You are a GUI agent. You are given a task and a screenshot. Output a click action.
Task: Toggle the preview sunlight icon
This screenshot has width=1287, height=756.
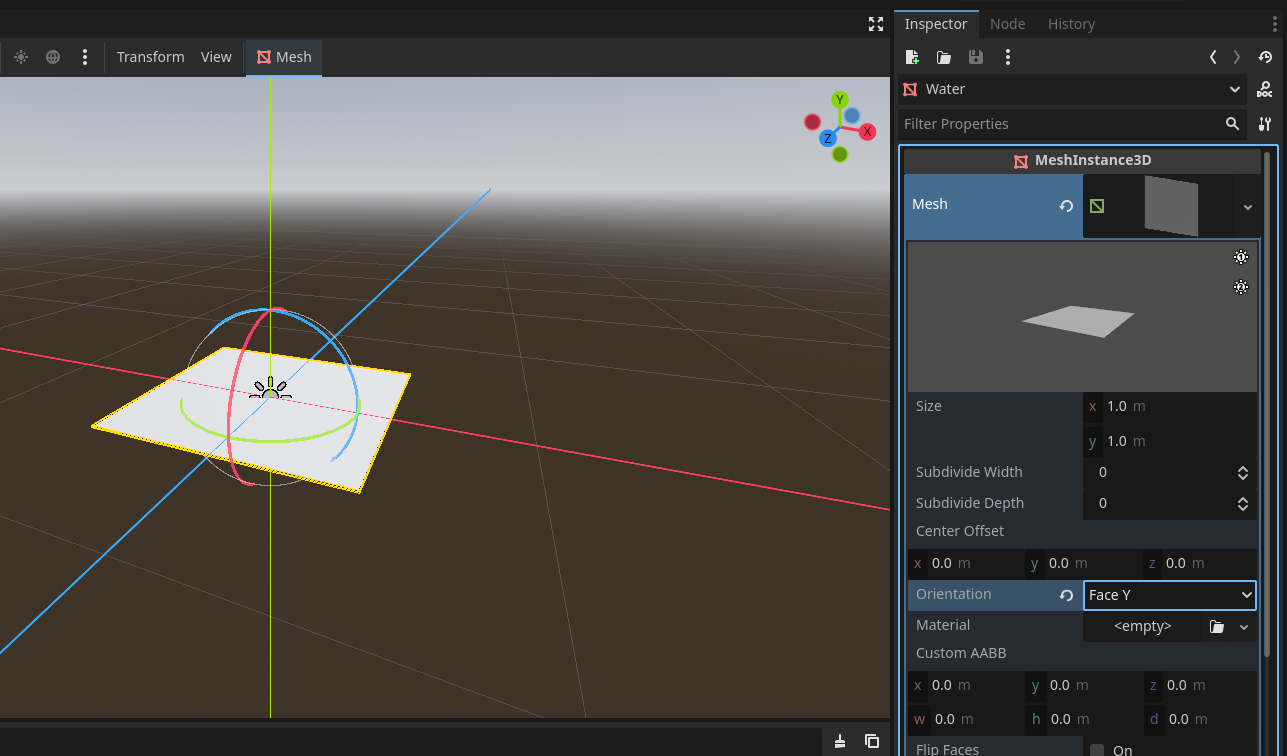tap(21, 57)
